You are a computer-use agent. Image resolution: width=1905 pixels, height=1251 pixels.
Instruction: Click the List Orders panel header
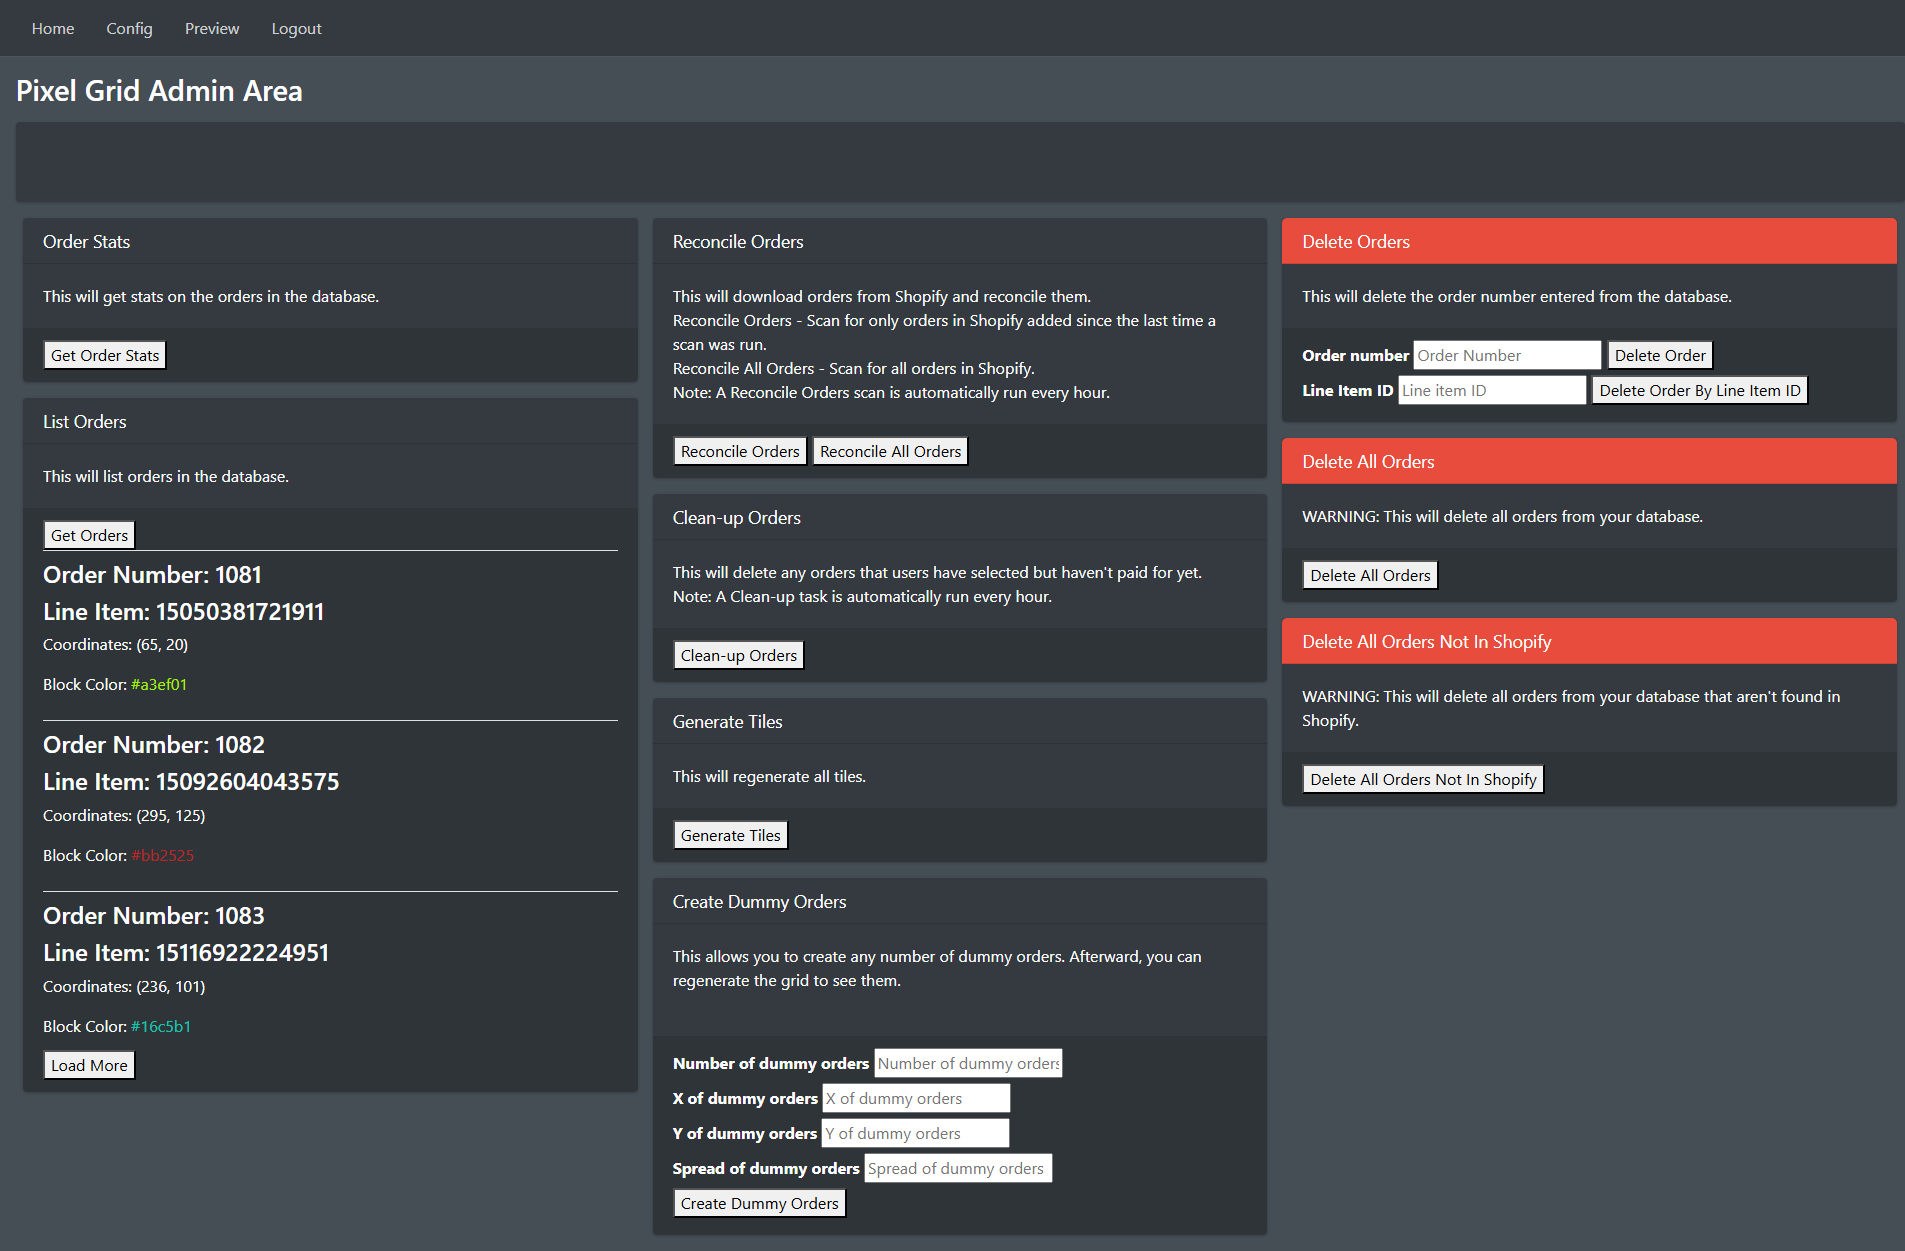click(x=330, y=421)
